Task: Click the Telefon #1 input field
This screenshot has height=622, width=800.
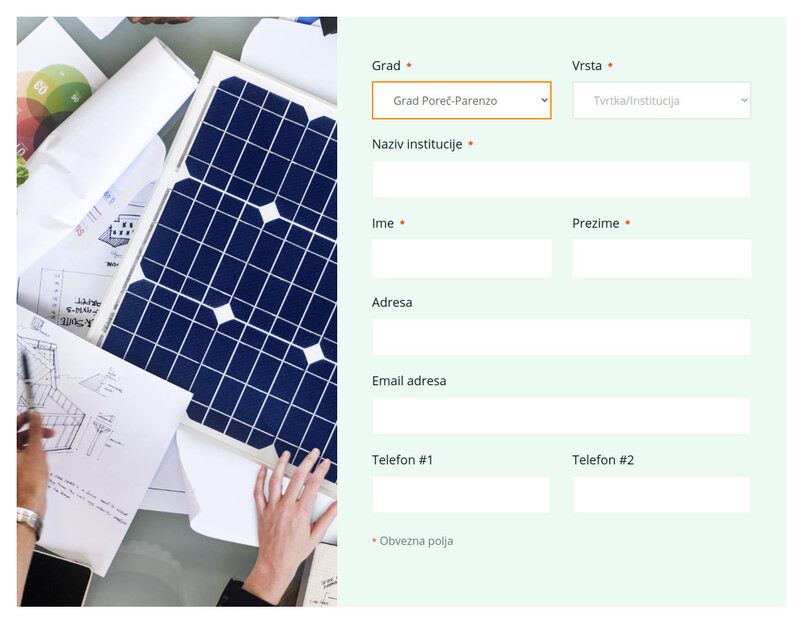Action: pos(461,494)
